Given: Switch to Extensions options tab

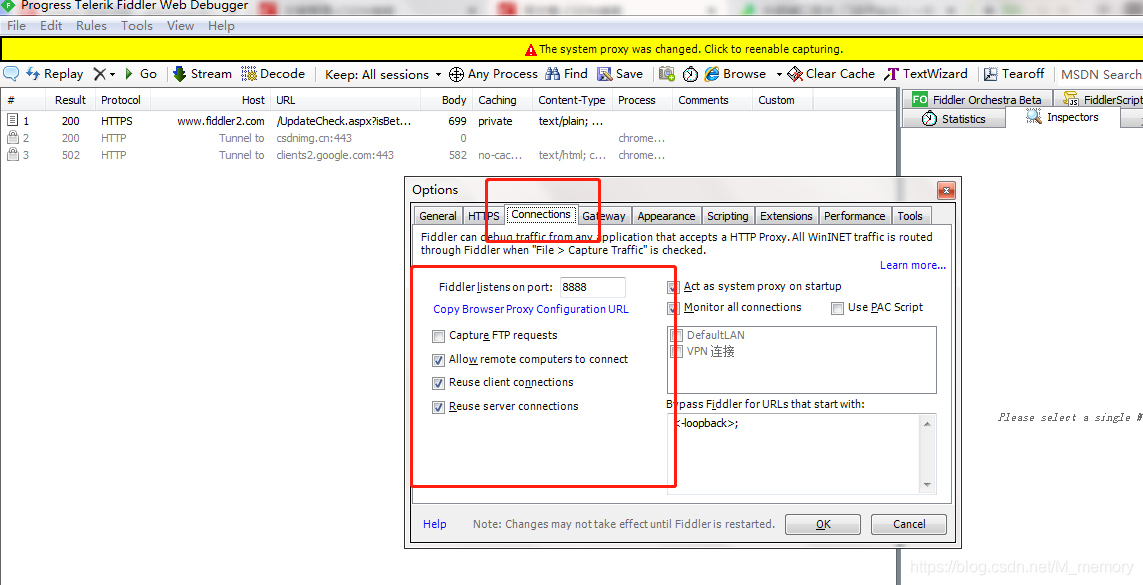Looking at the screenshot, I should (786, 216).
